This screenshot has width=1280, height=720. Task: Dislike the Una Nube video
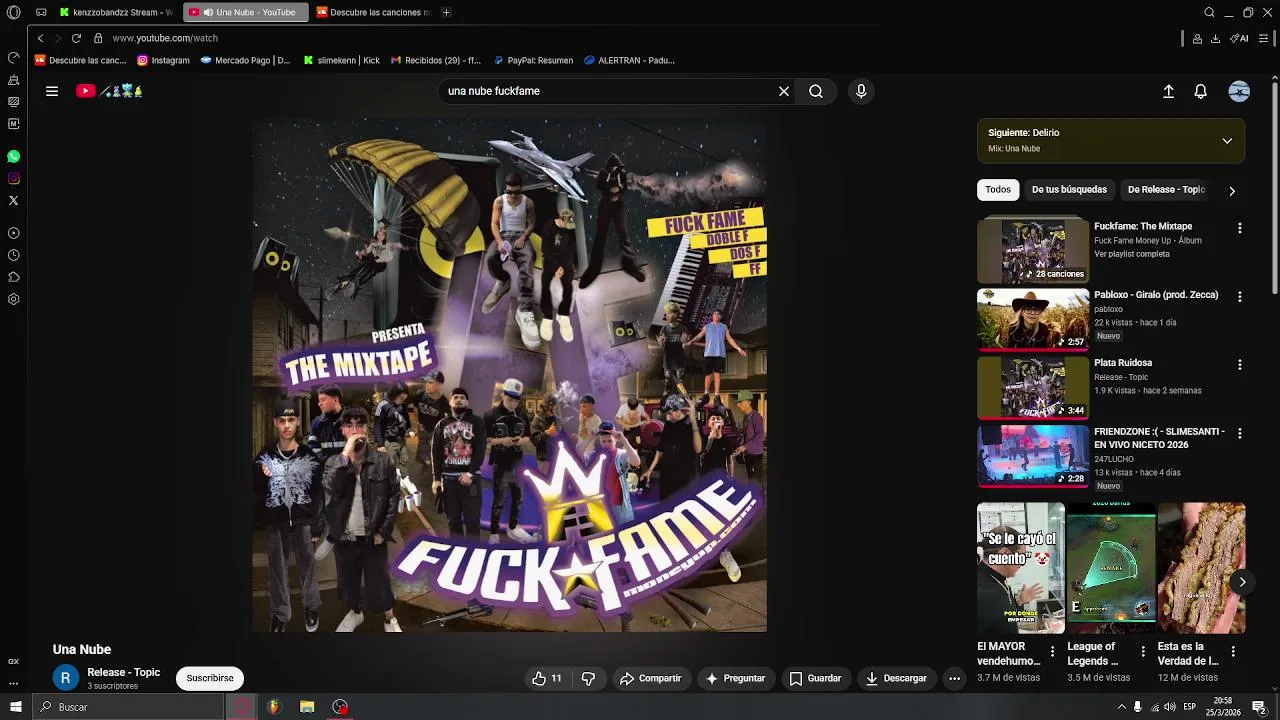tap(588, 678)
